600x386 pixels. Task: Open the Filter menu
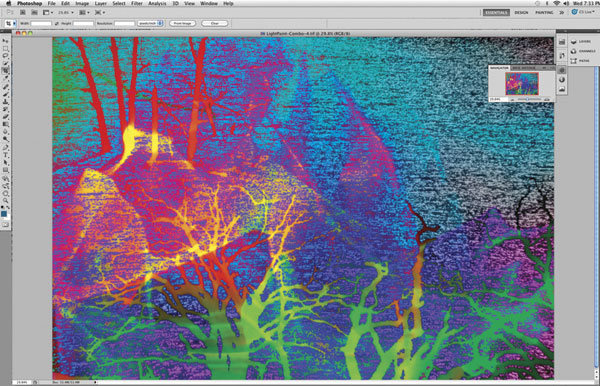tap(137, 3)
